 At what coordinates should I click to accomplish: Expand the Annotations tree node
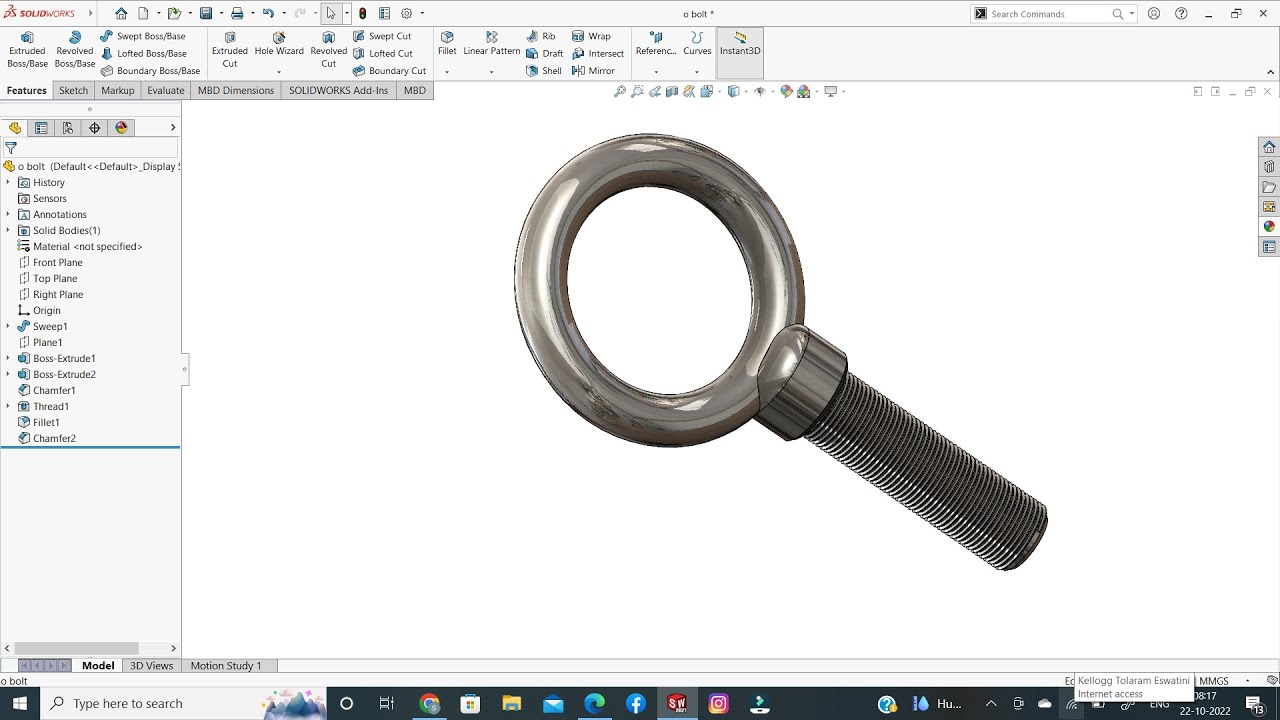click(x=8, y=214)
